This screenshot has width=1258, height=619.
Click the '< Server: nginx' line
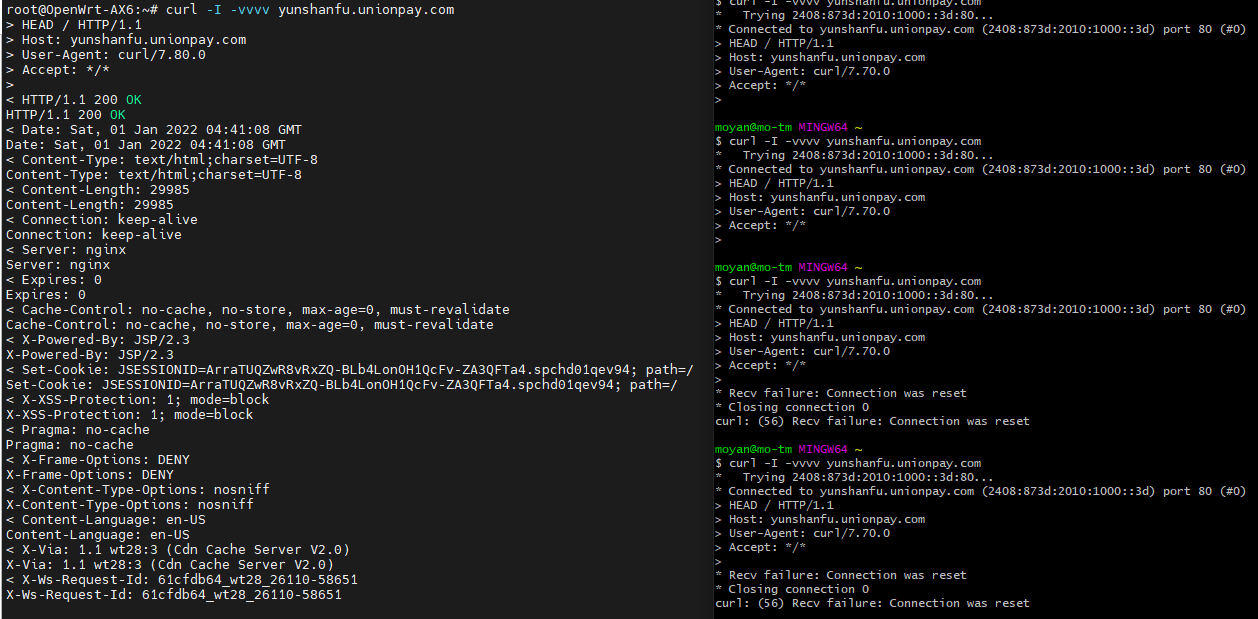pyautogui.click(x=65, y=250)
